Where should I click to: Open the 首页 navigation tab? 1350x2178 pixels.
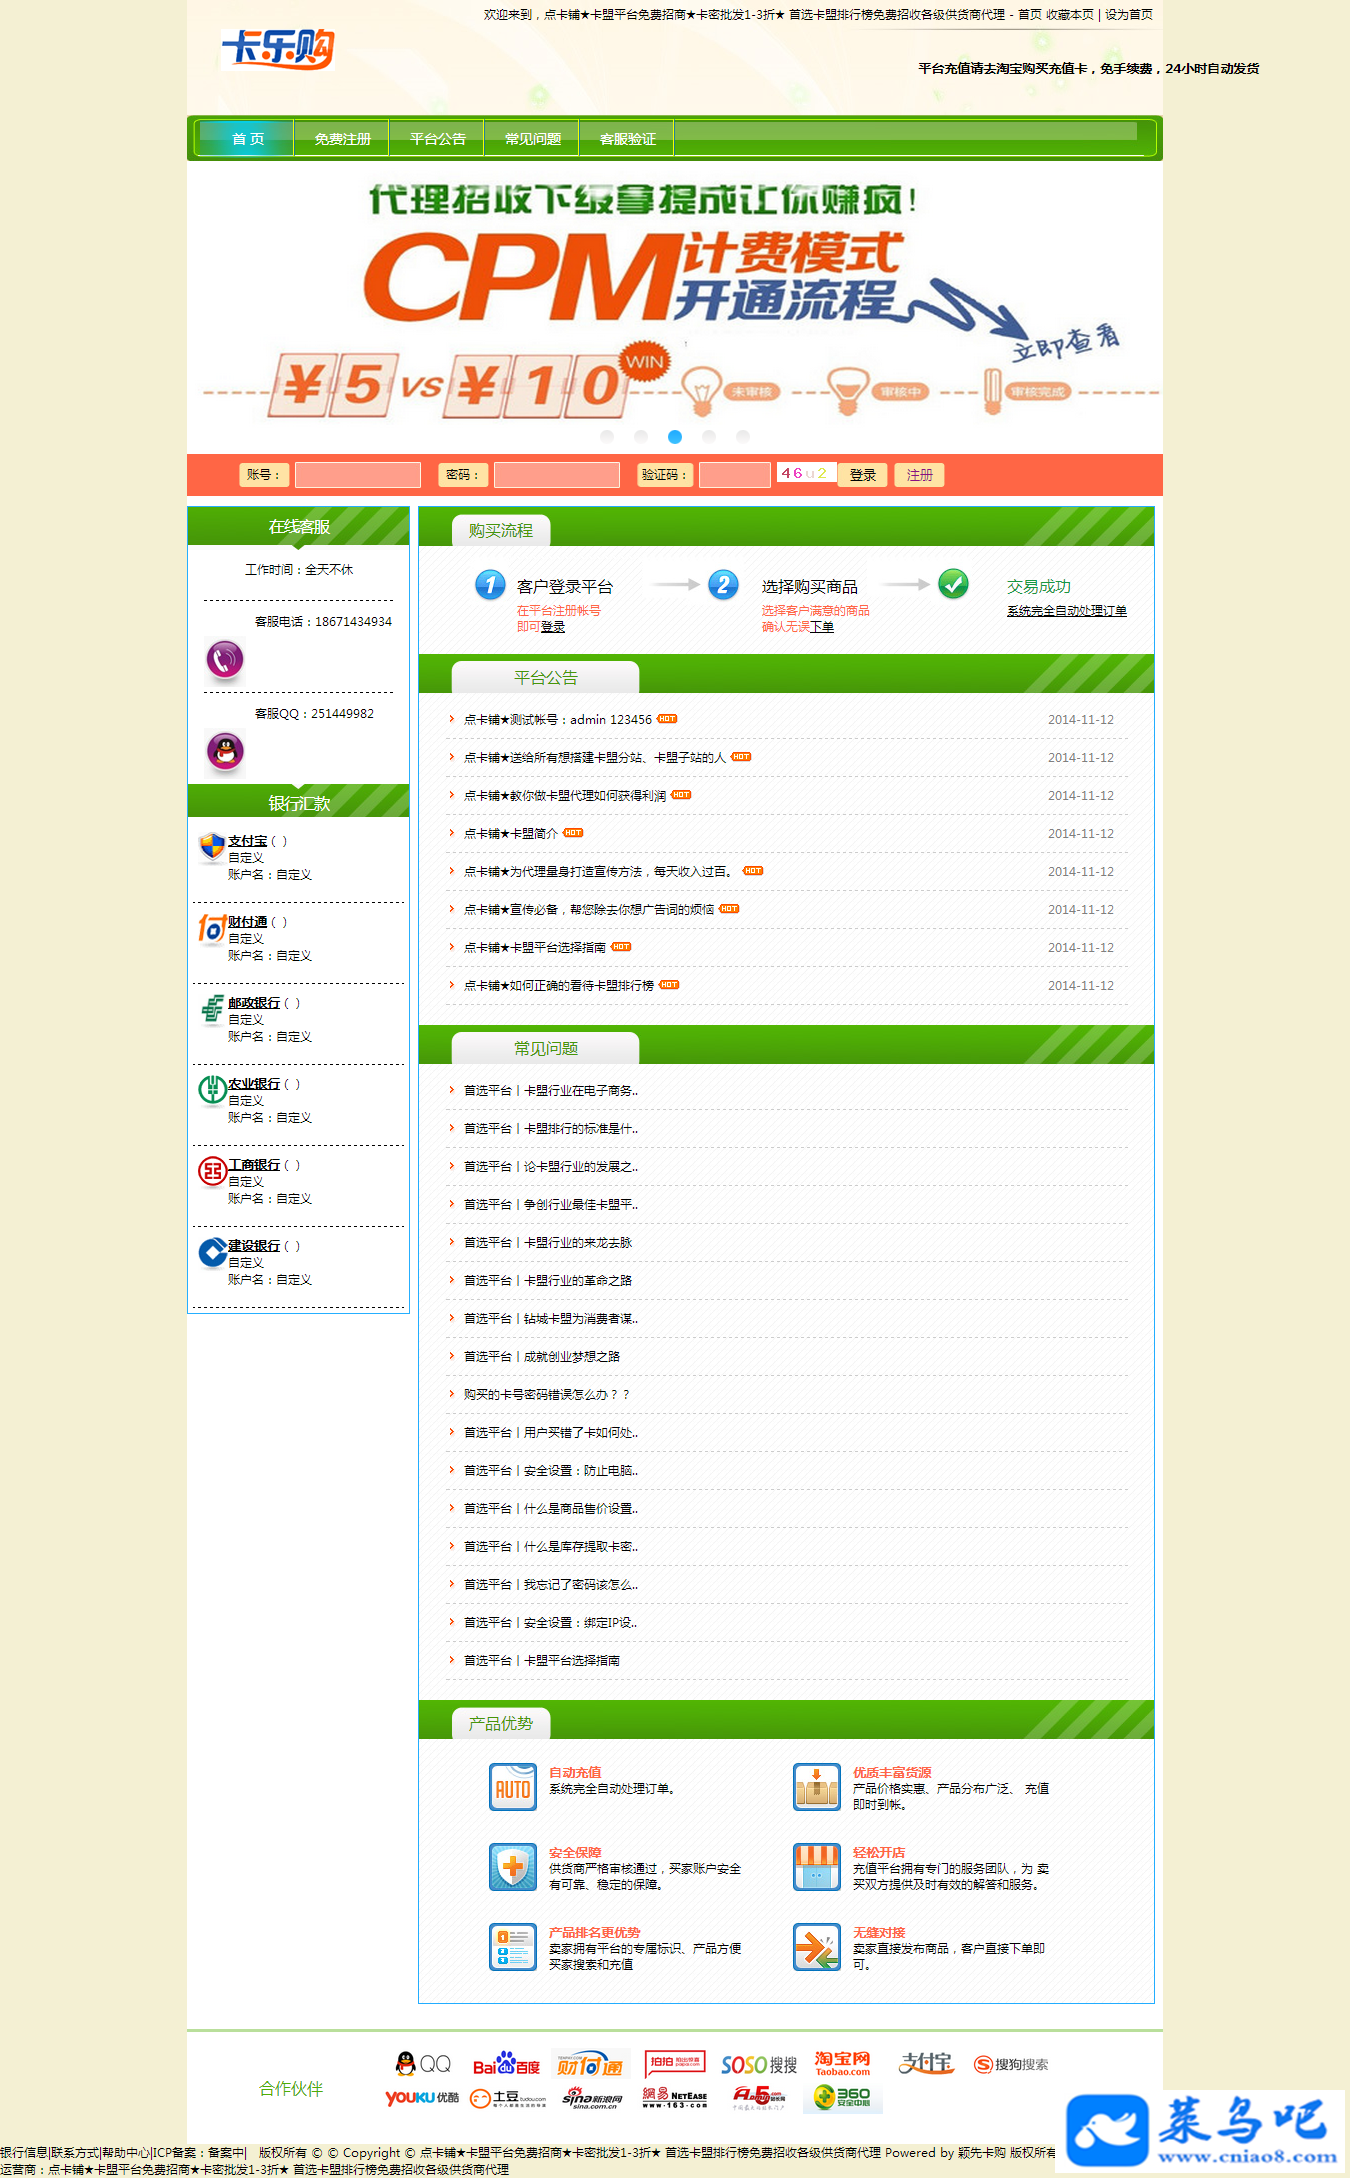coord(247,139)
